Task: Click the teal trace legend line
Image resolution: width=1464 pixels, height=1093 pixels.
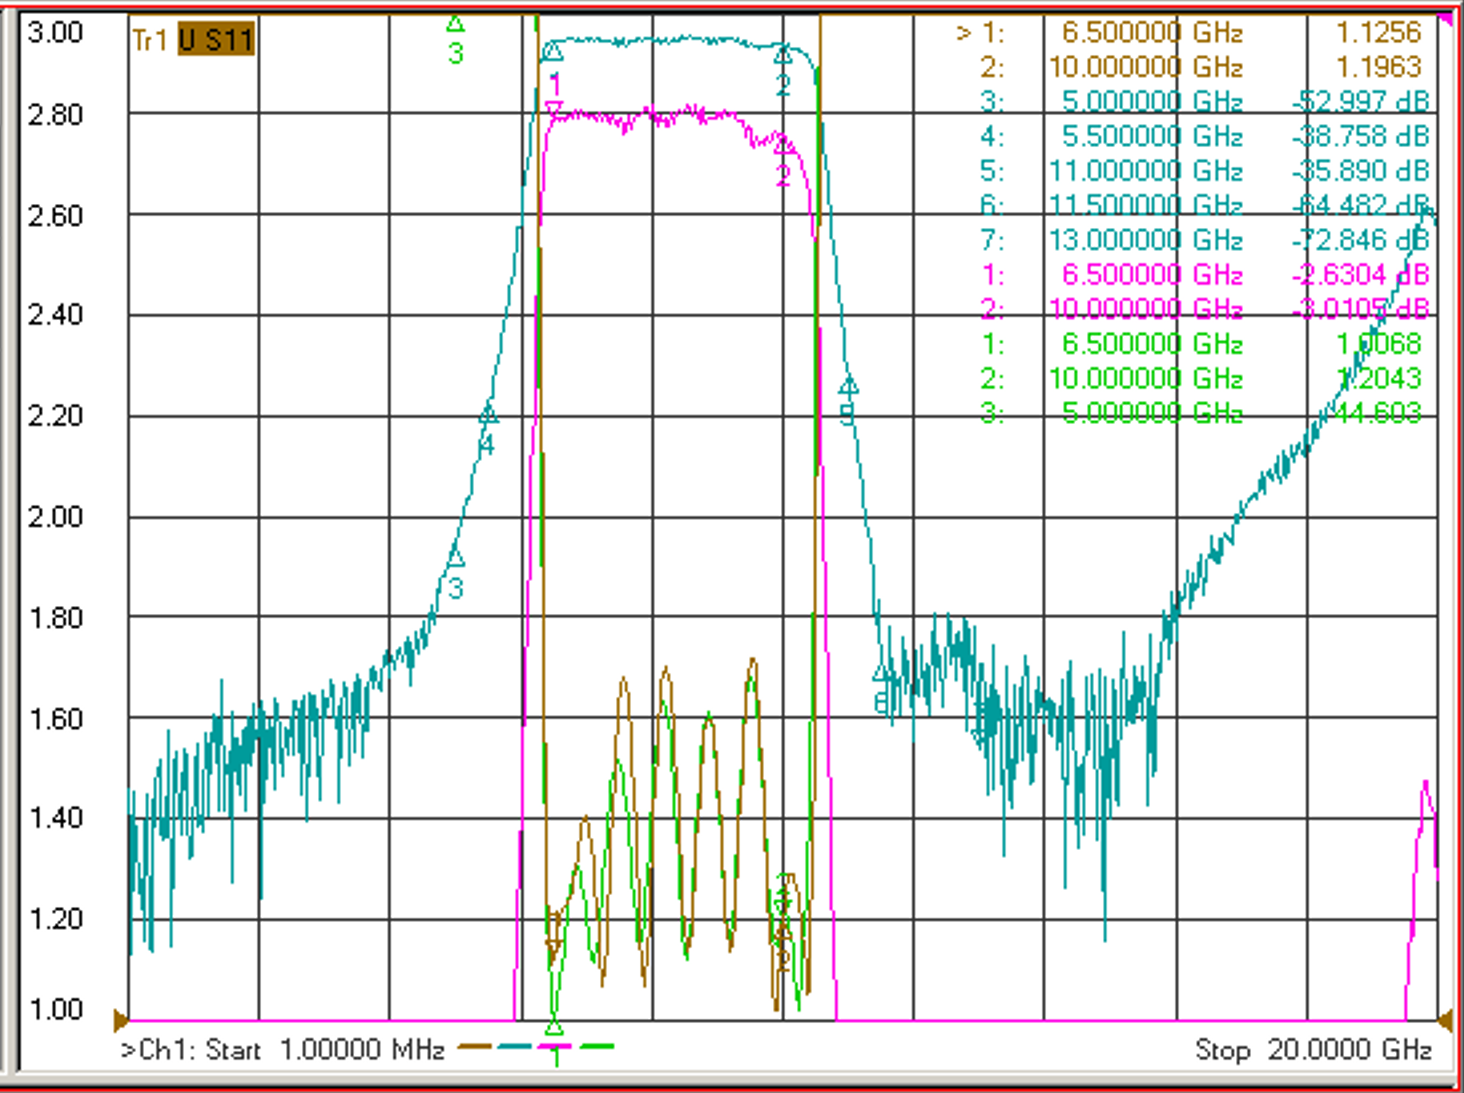Action: pyautogui.click(x=515, y=1047)
